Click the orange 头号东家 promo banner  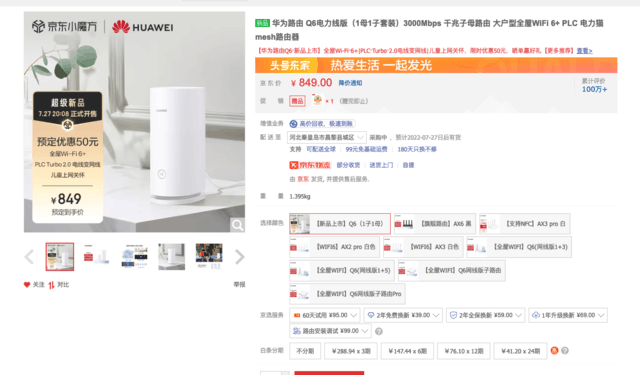(x=436, y=65)
